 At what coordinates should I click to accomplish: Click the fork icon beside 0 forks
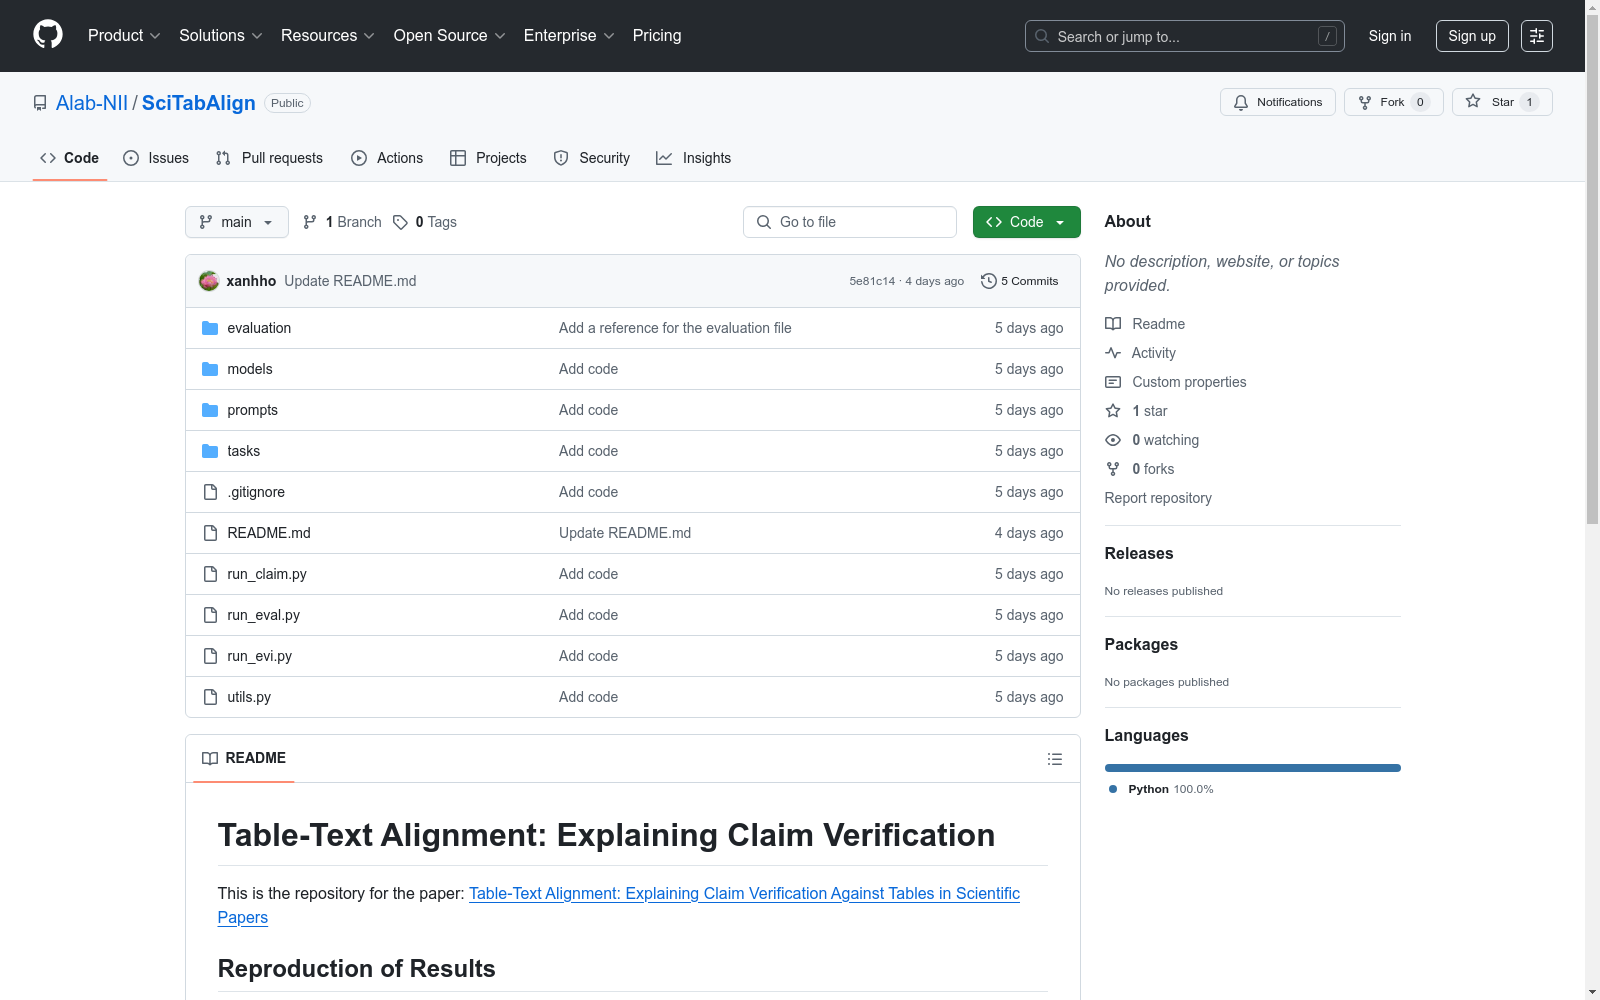(x=1113, y=469)
